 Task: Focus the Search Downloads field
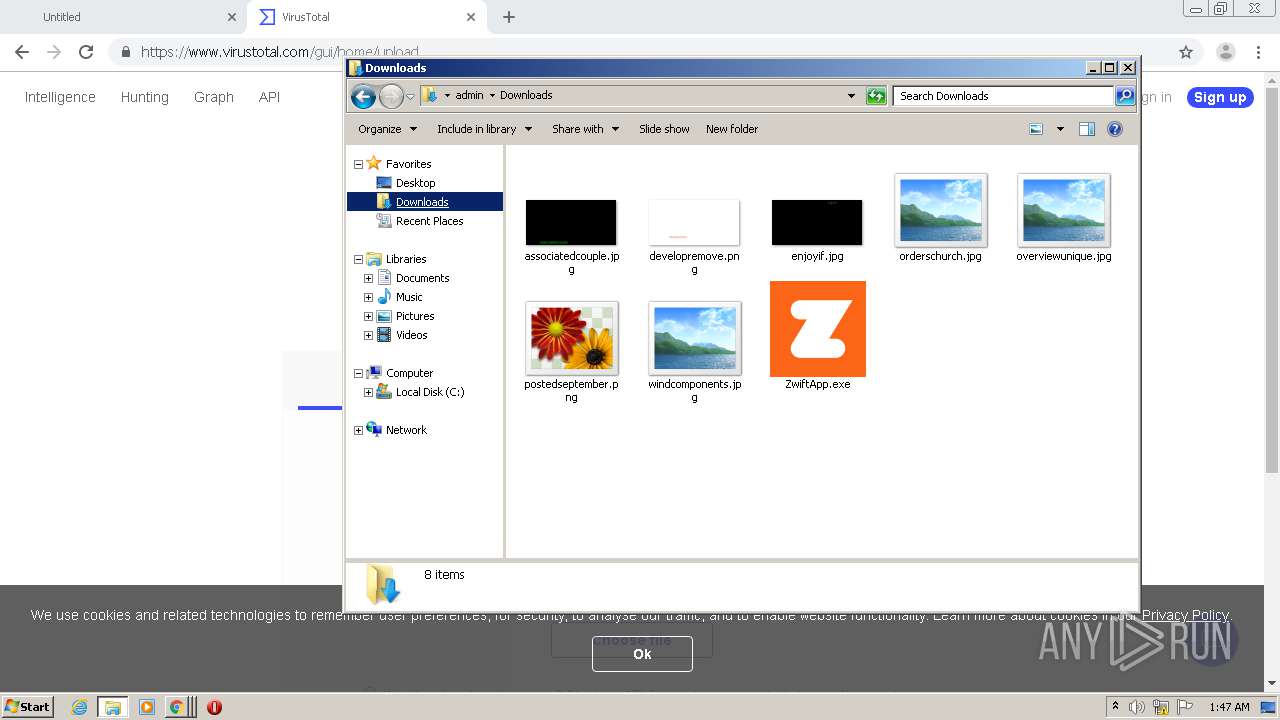[x=1003, y=96]
